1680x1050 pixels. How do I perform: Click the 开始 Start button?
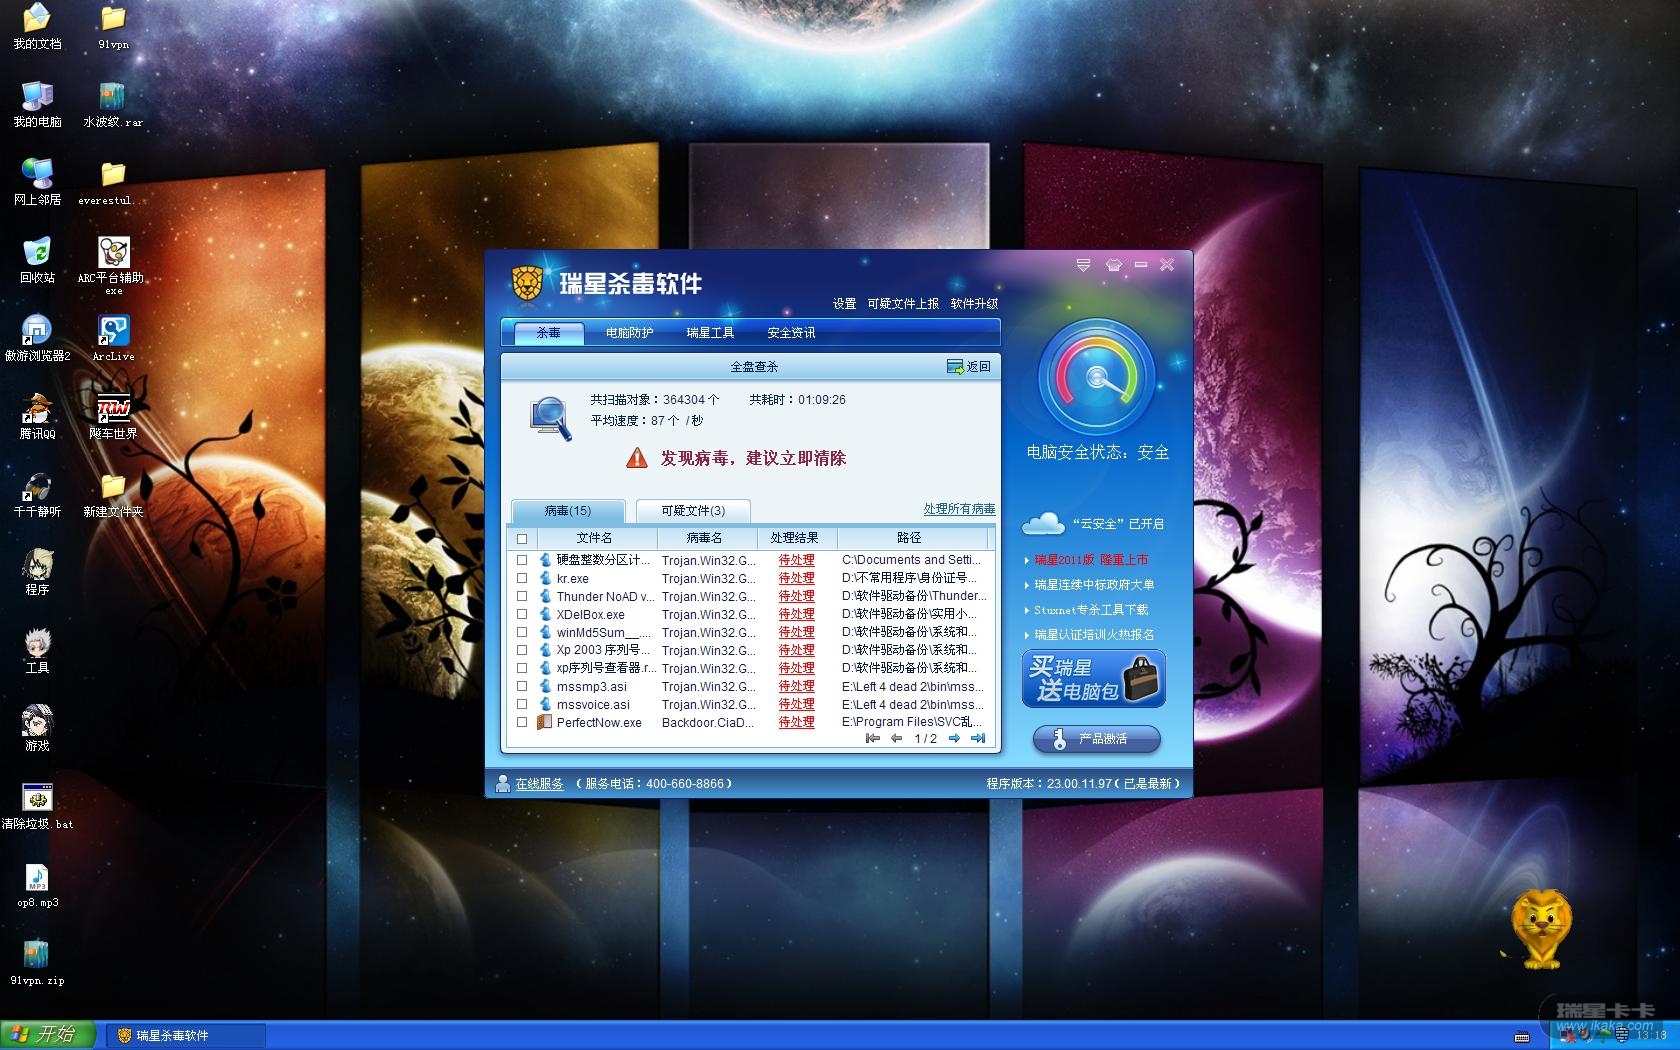pyautogui.click(x=48, y=1035)
